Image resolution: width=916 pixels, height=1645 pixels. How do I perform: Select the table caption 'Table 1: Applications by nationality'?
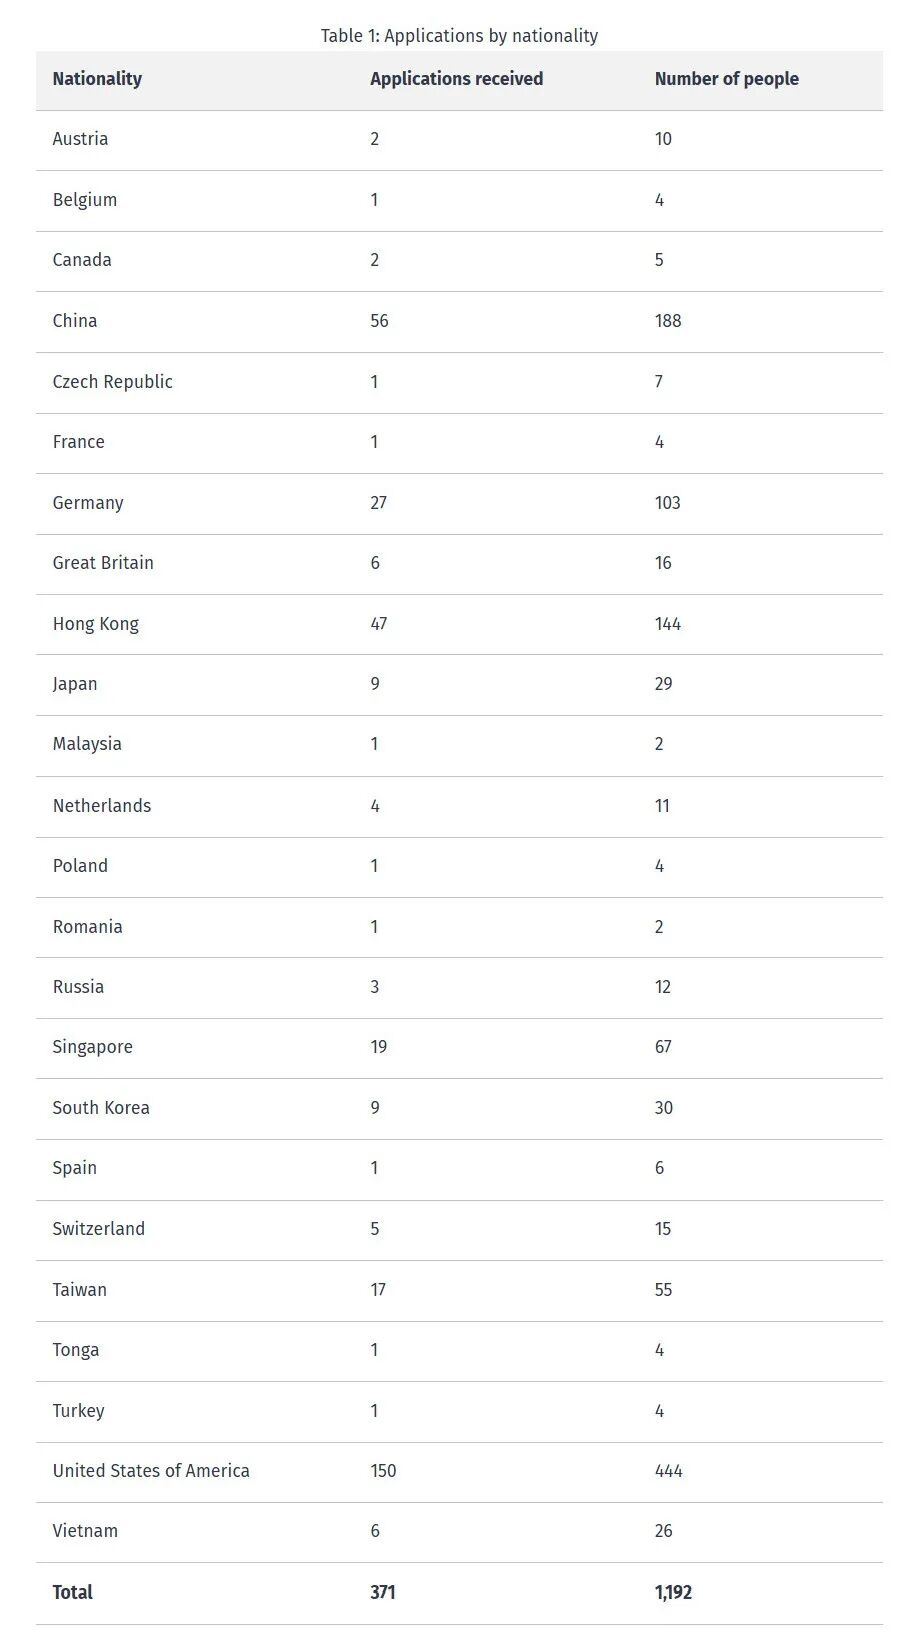(459, 36)
